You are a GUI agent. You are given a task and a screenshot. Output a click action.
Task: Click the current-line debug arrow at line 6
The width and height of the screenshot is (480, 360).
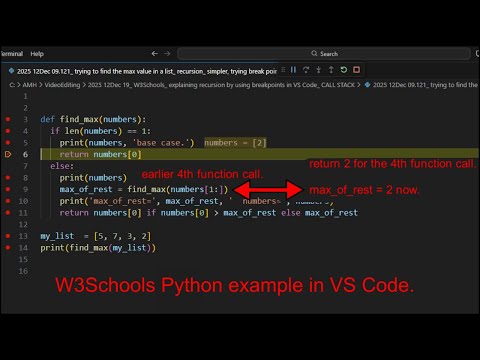coord(8,154)
